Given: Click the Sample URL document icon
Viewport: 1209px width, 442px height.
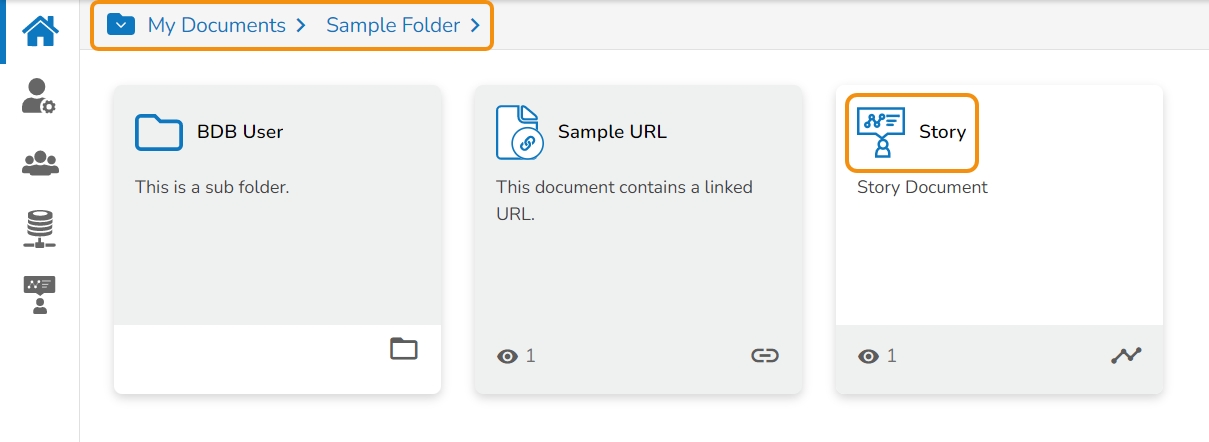Looking at the screenshot, I should (x=518, y=132).
